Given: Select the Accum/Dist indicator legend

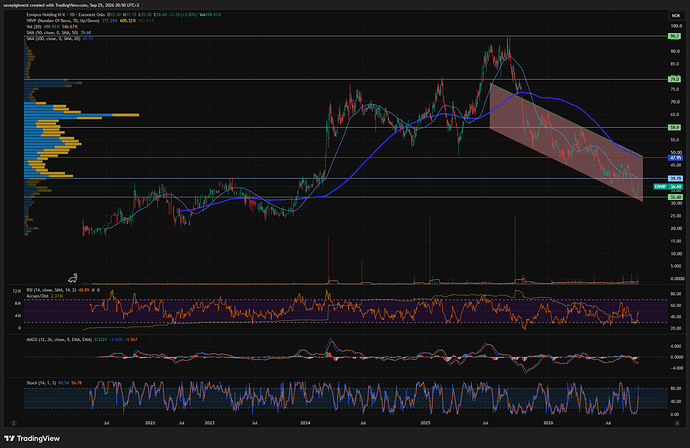Looking at the screenshot, I should (x=37, y=296).
